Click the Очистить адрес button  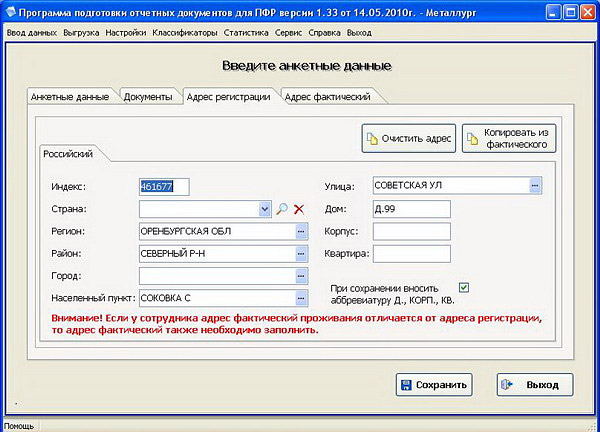(408, 138)
